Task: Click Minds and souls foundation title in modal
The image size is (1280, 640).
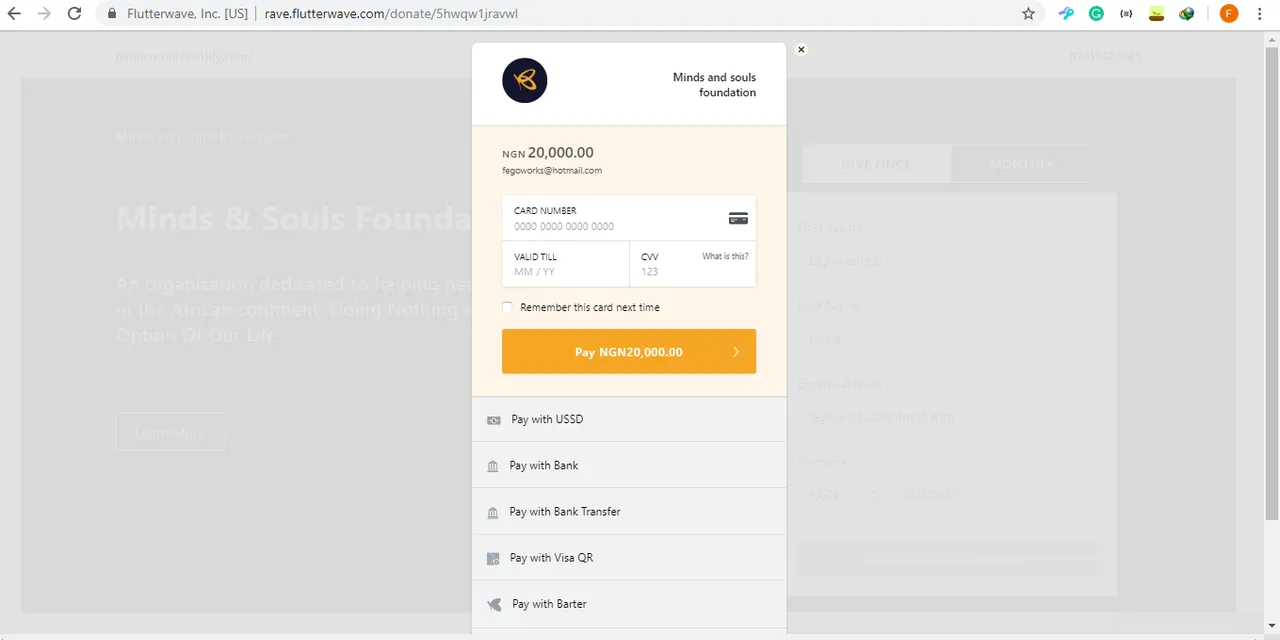Action: pos(714,85)
